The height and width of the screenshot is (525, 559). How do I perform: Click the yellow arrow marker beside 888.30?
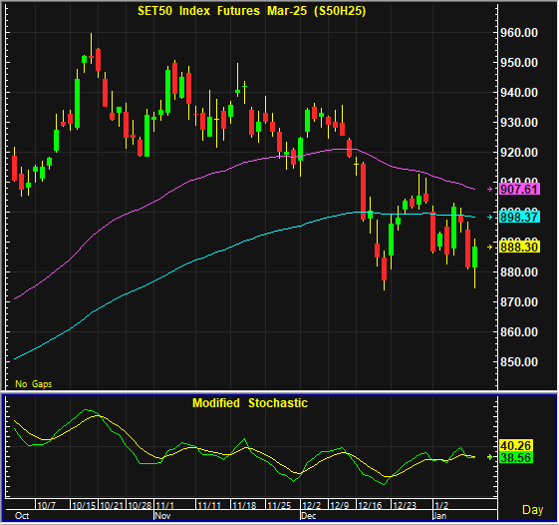[490, 247]
